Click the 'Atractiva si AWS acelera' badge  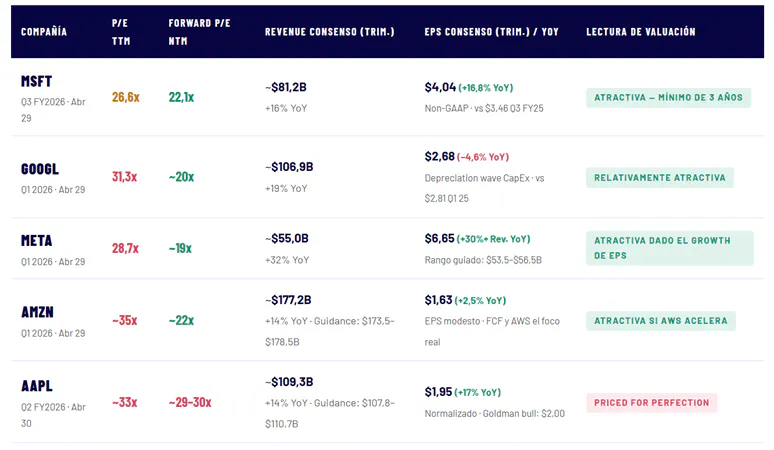[661, 320]
